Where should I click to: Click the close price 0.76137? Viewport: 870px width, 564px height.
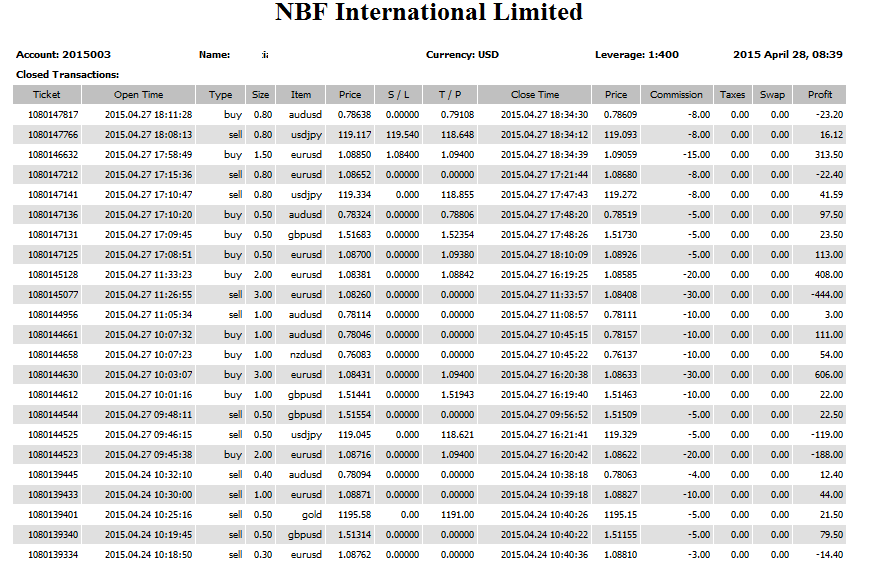[x=620, y=354]
